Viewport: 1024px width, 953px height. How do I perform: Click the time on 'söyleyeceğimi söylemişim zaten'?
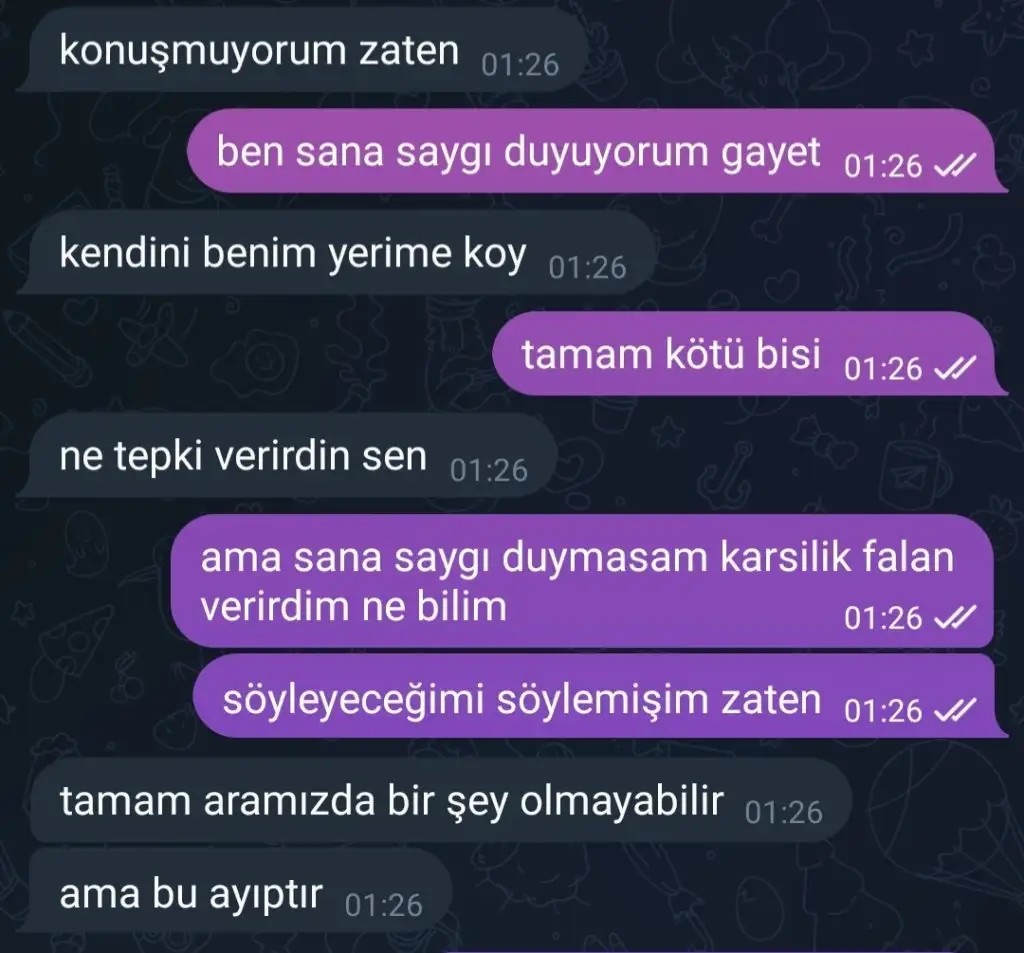click(x=883, y=711)
